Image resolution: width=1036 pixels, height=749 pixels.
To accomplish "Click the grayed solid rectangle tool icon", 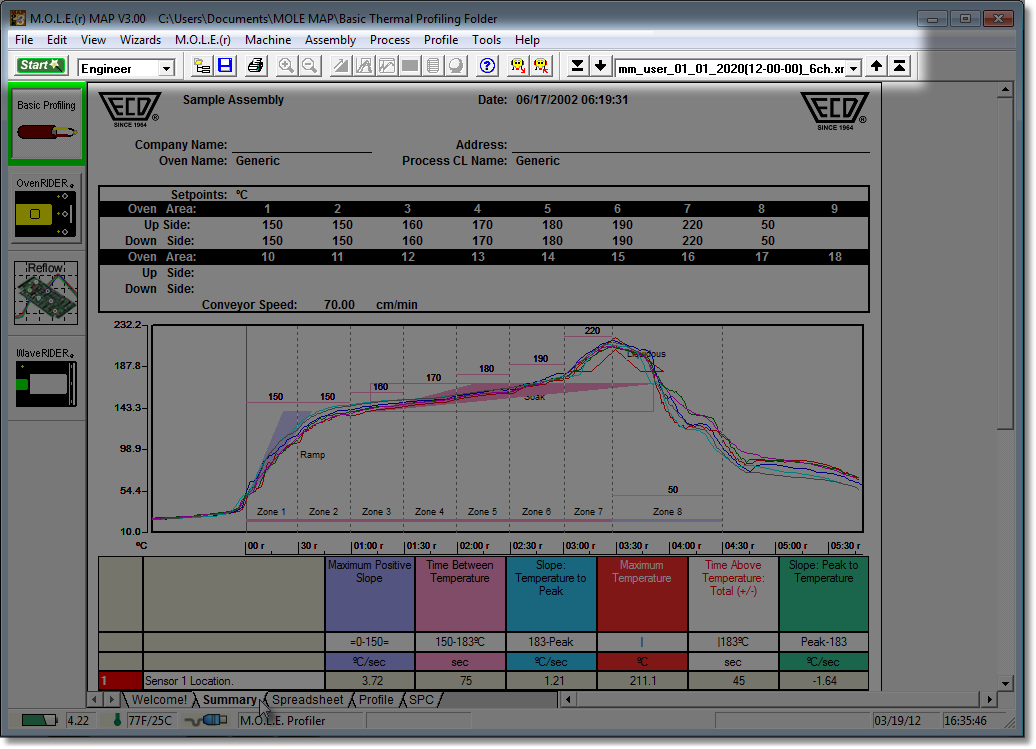I will [x=410, y=66].
